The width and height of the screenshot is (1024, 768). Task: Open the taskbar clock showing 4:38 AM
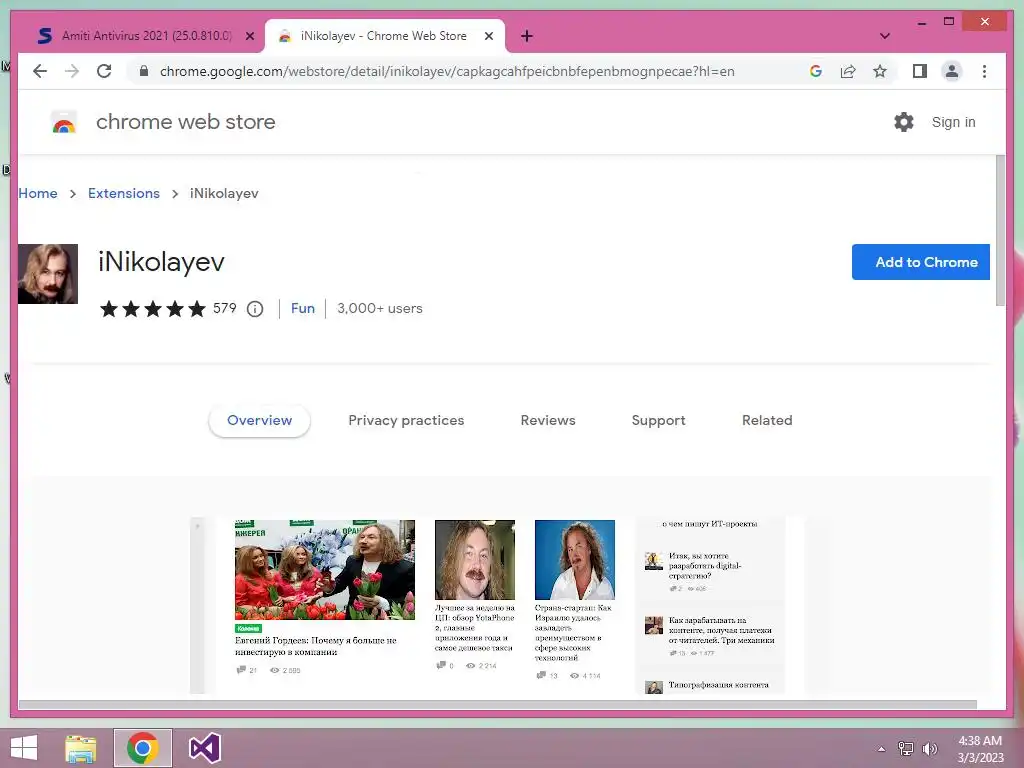(x=980, y=749)
